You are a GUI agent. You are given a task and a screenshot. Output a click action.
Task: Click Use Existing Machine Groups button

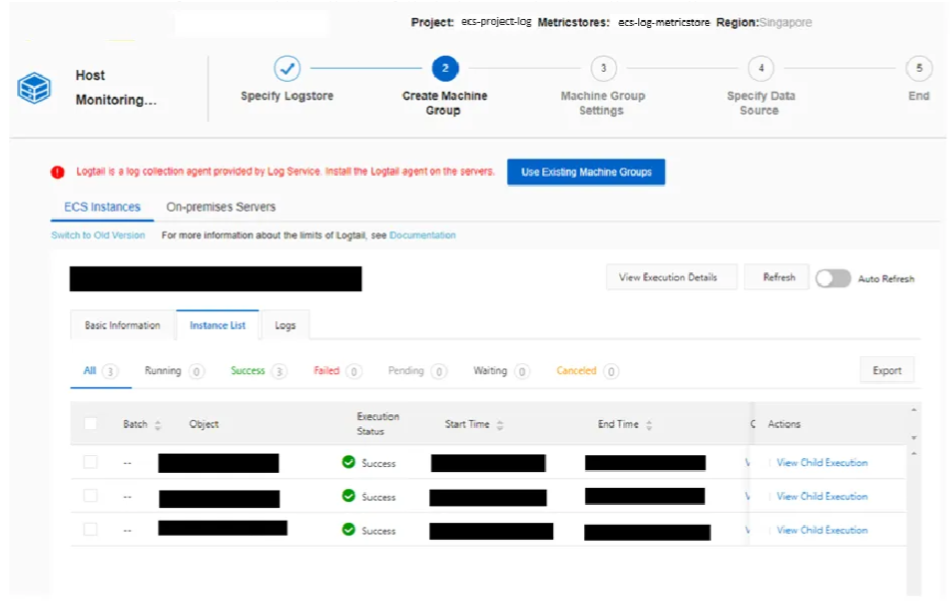click(x=586, y=172)
